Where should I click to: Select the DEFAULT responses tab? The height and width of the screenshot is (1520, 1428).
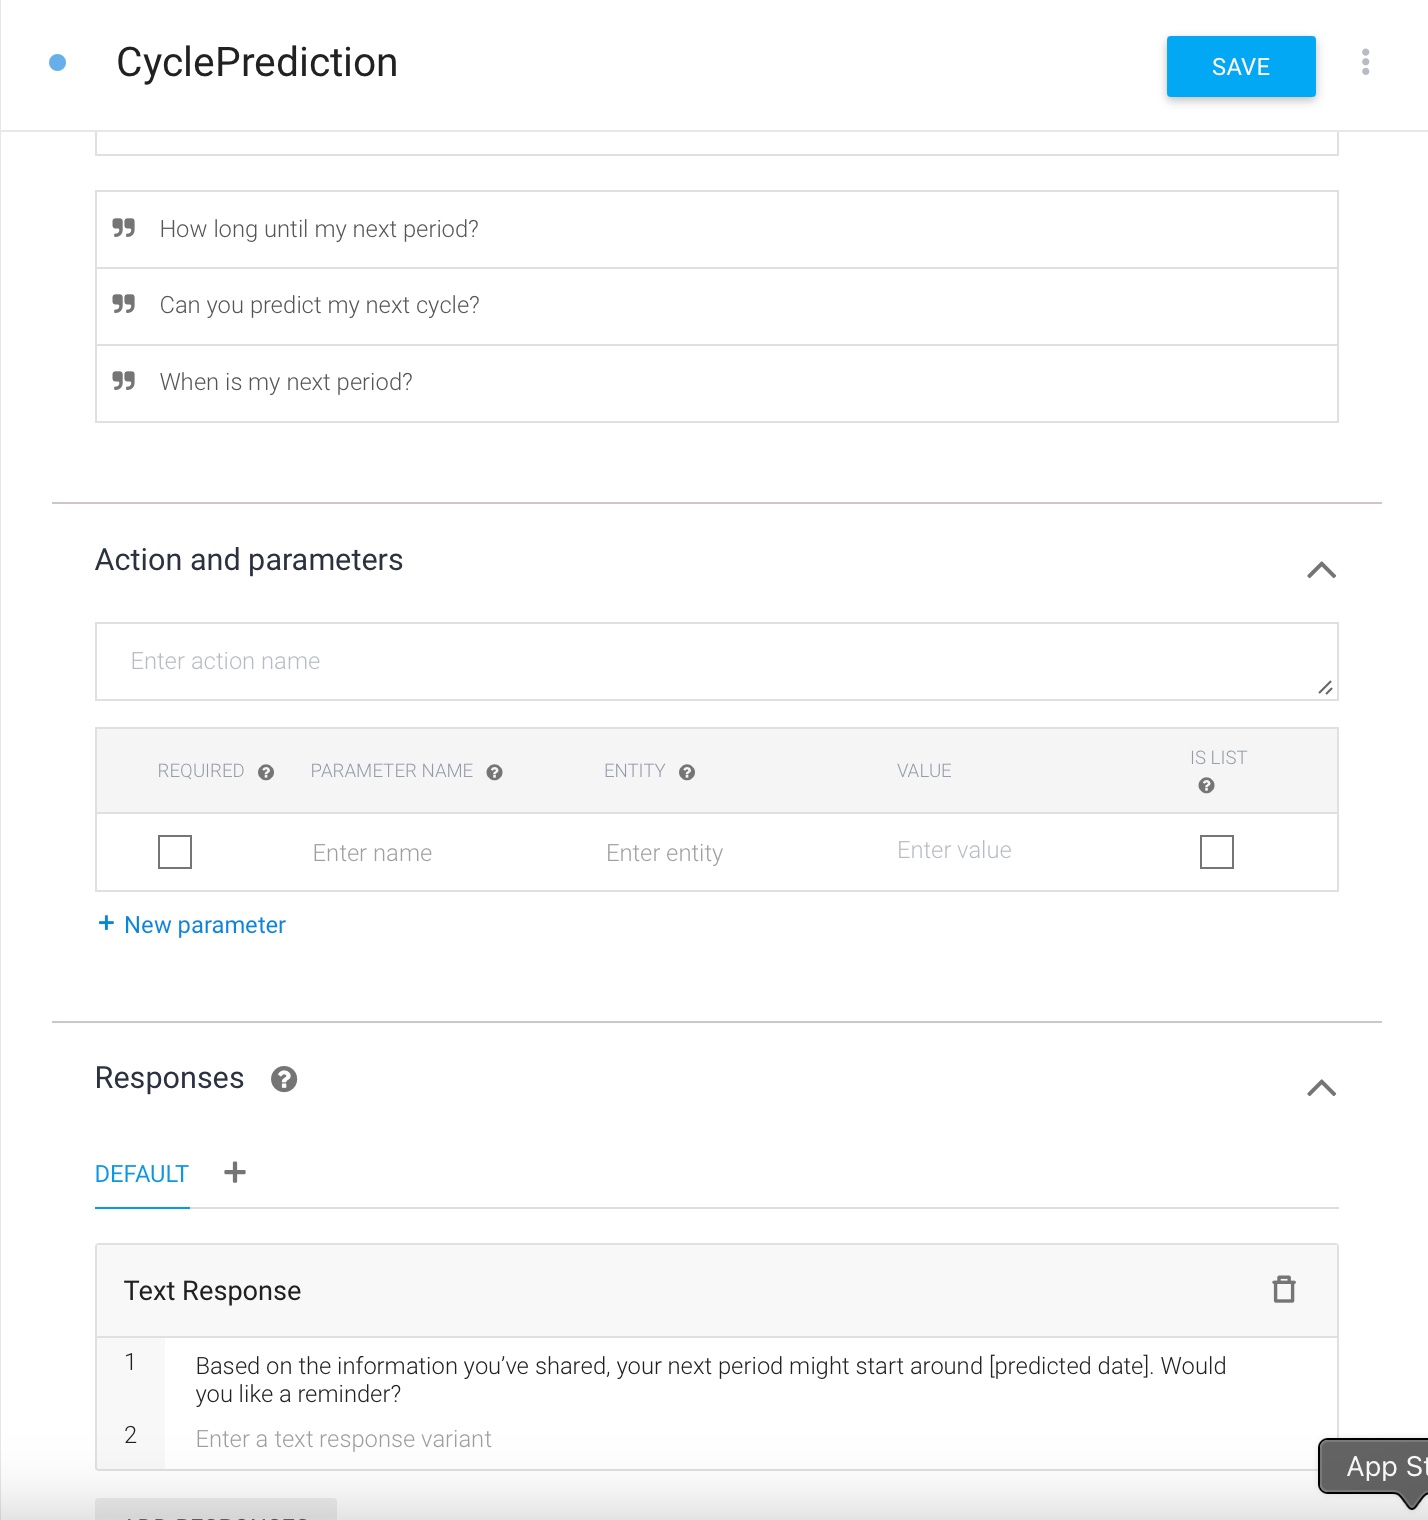tap(142, 1174)
